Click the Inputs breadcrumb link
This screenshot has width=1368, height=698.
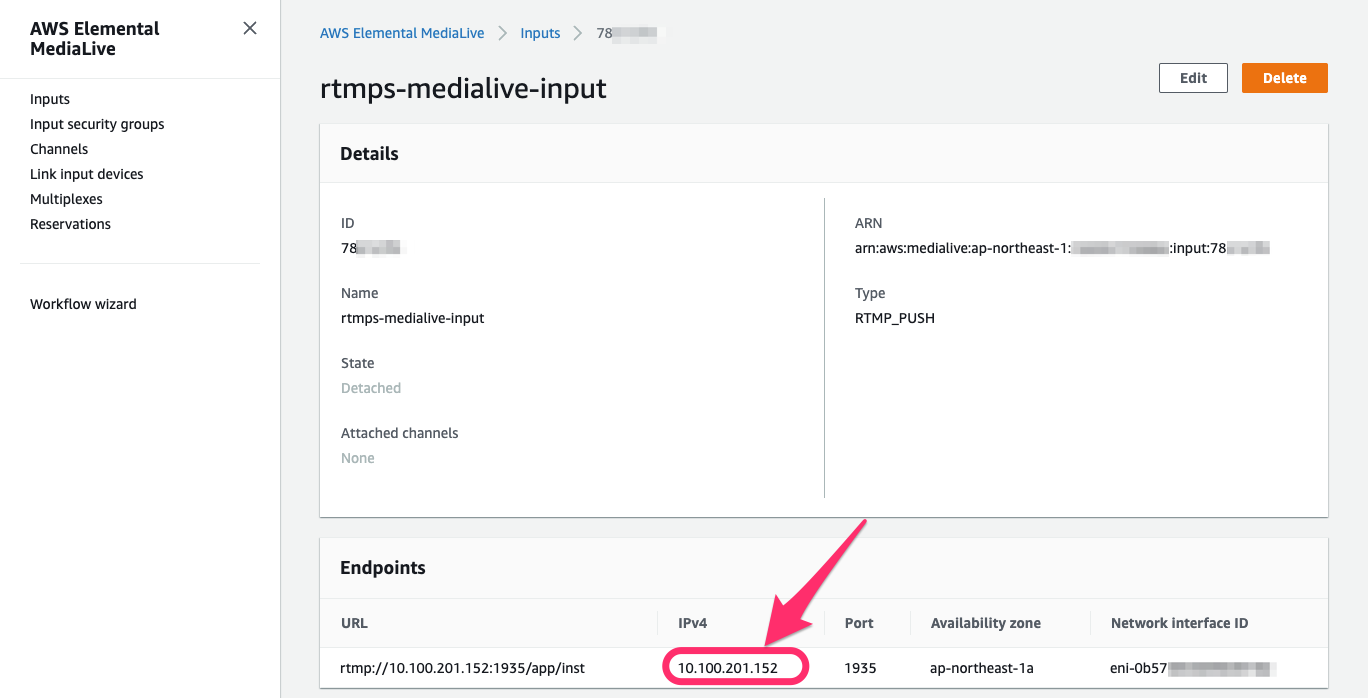point(540,33)
